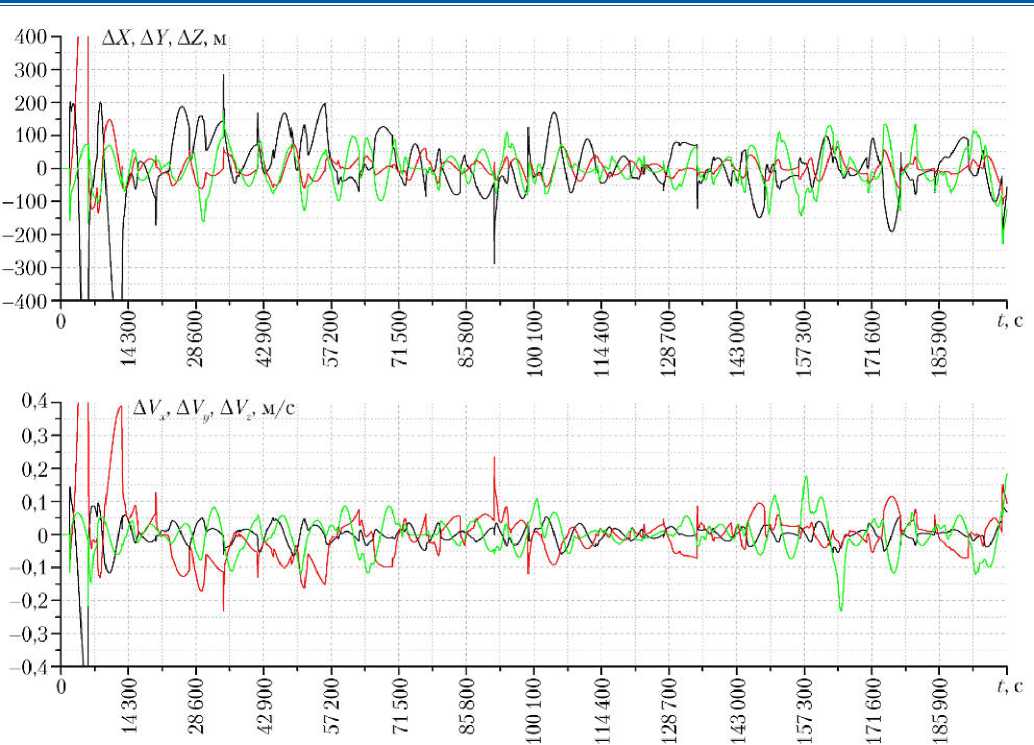
Task: Select the 0,3 velocity y-axis label
Action: [34, 435]
